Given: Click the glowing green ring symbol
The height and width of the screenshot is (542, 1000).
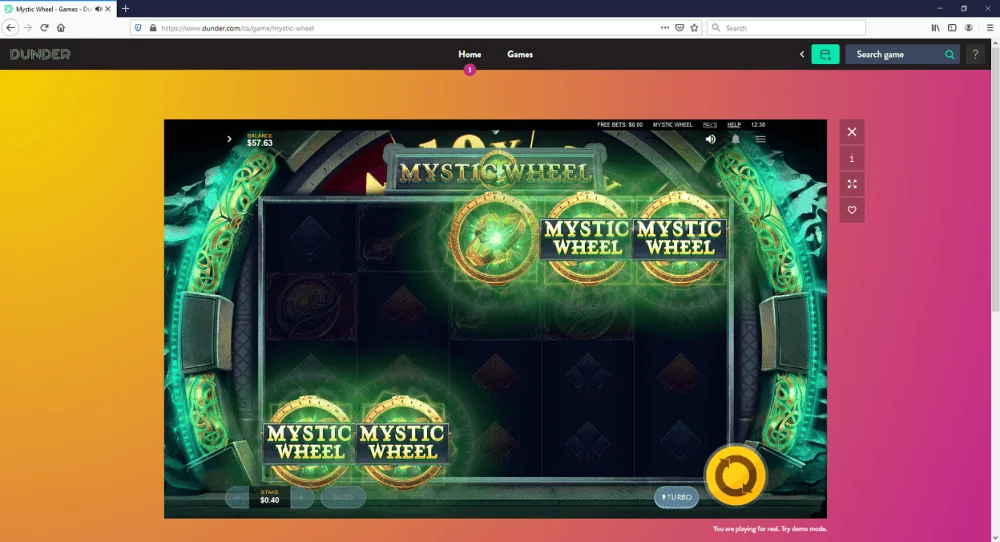Looking at the screenshot, I should pyautogui.click(x=494, y=237).
